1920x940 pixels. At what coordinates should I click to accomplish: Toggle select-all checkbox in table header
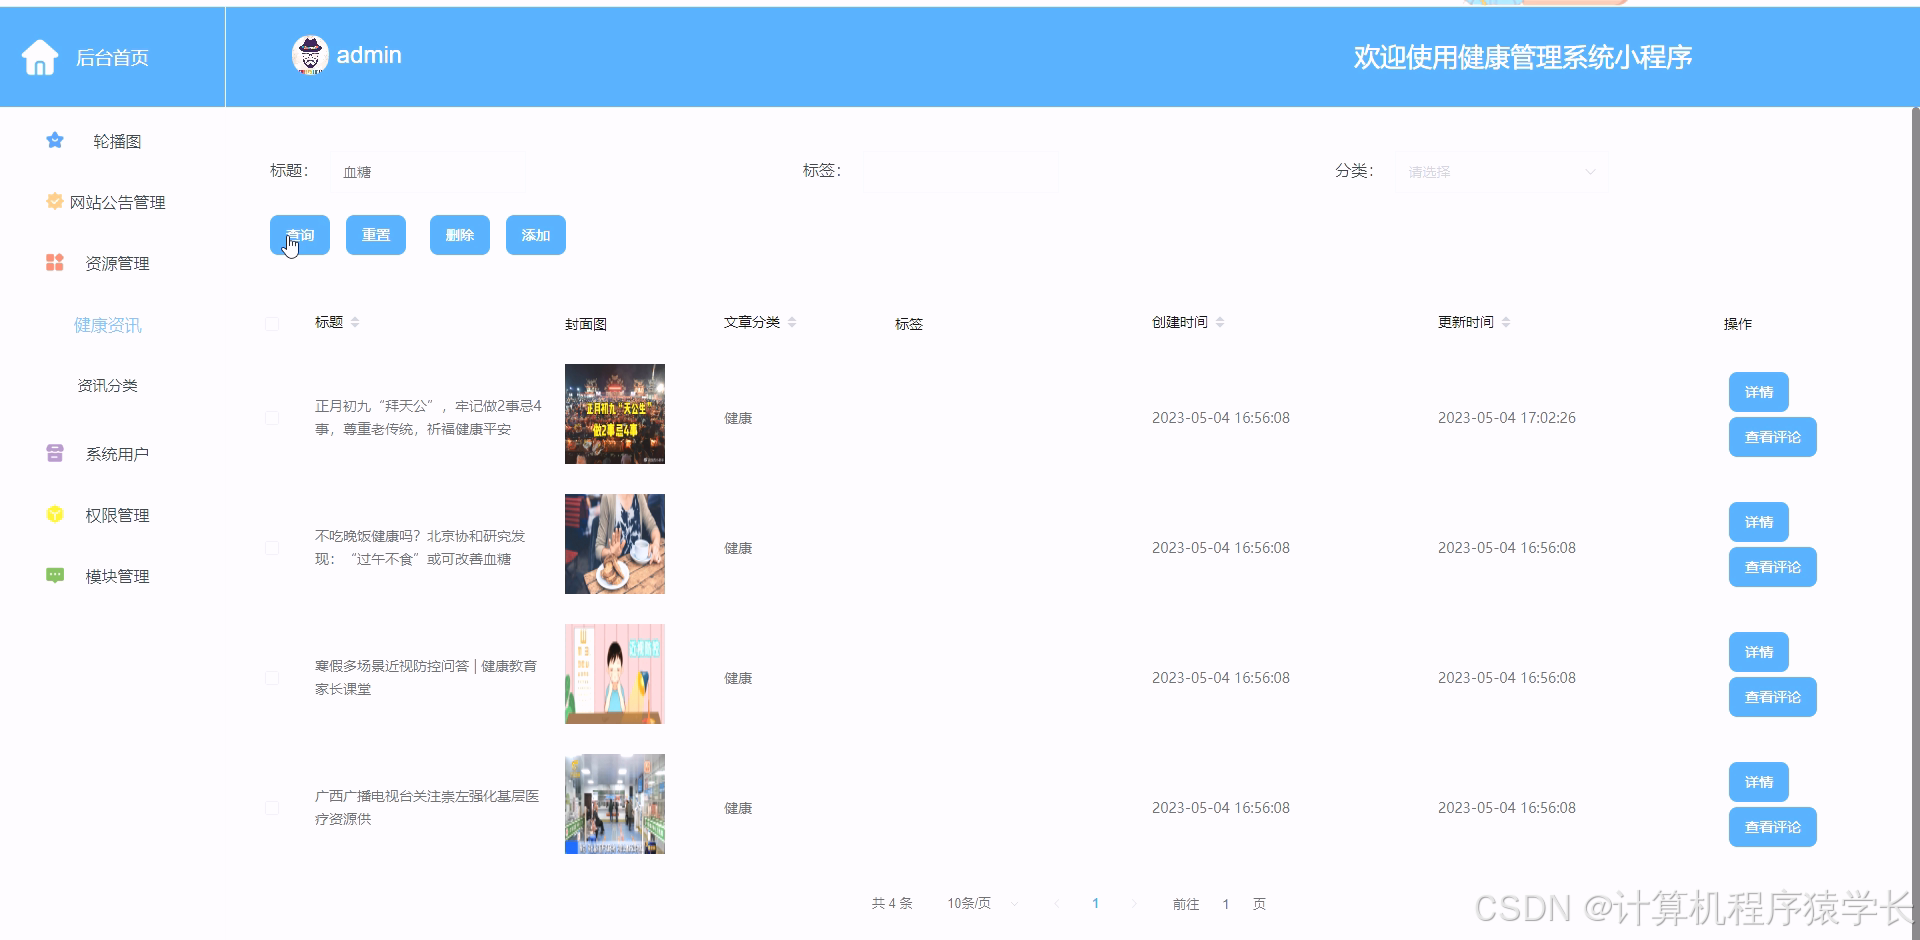(272, 324)
